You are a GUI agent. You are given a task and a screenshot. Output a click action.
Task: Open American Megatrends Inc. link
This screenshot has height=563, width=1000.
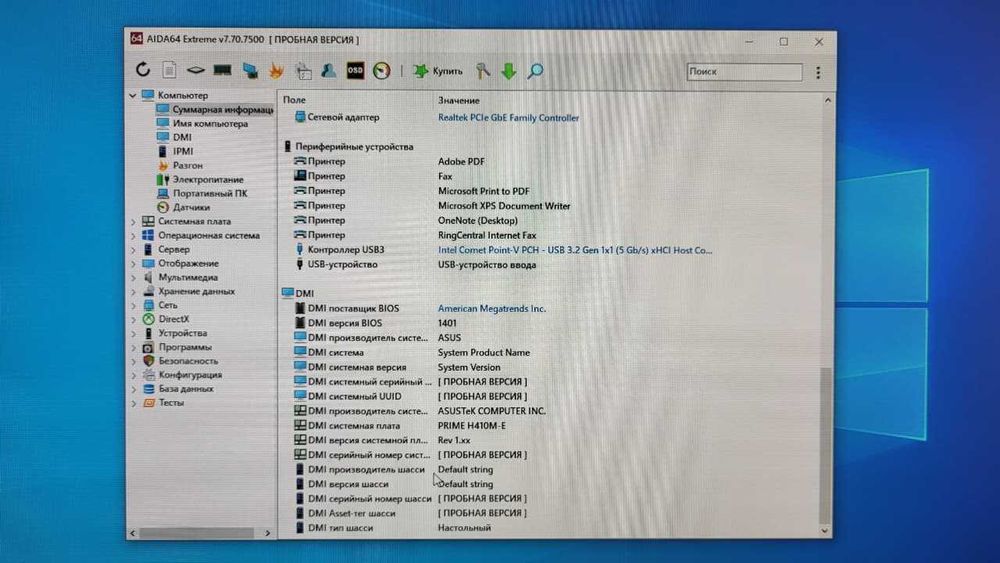pyautogui.click(x=492, y=309)
